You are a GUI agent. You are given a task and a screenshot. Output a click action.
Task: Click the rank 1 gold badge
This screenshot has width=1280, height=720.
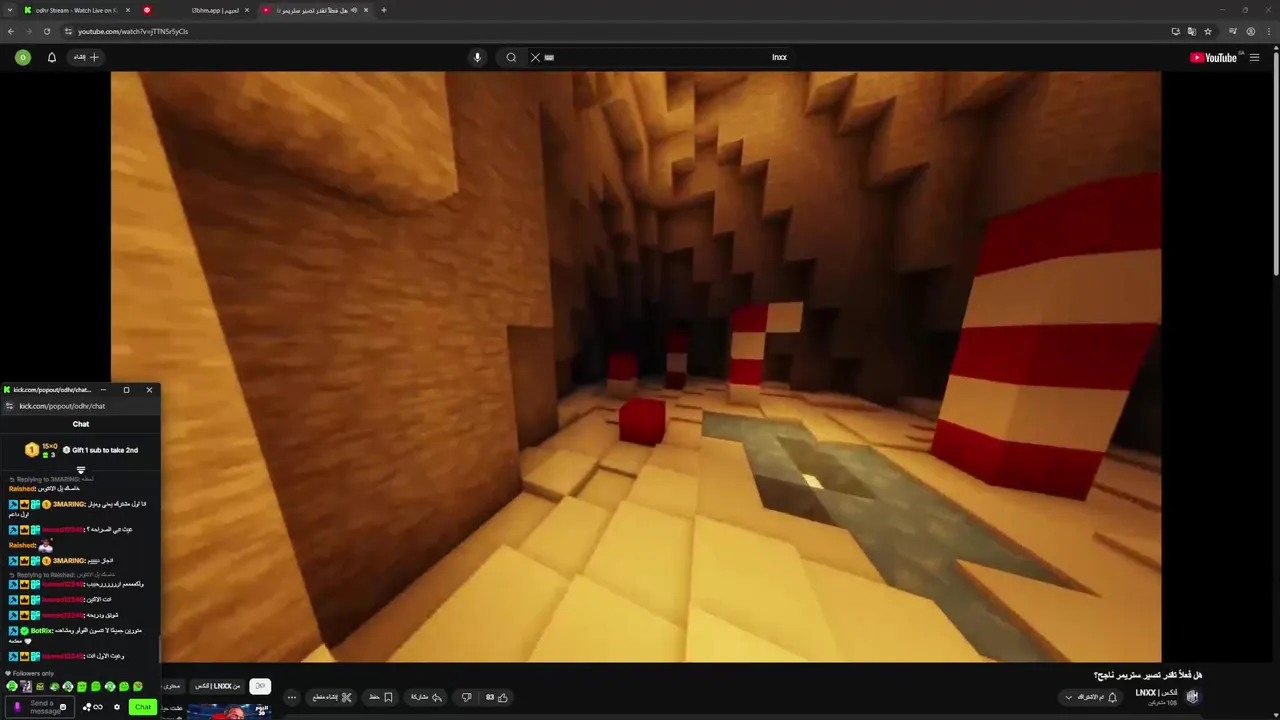click(x=32, y=450)
